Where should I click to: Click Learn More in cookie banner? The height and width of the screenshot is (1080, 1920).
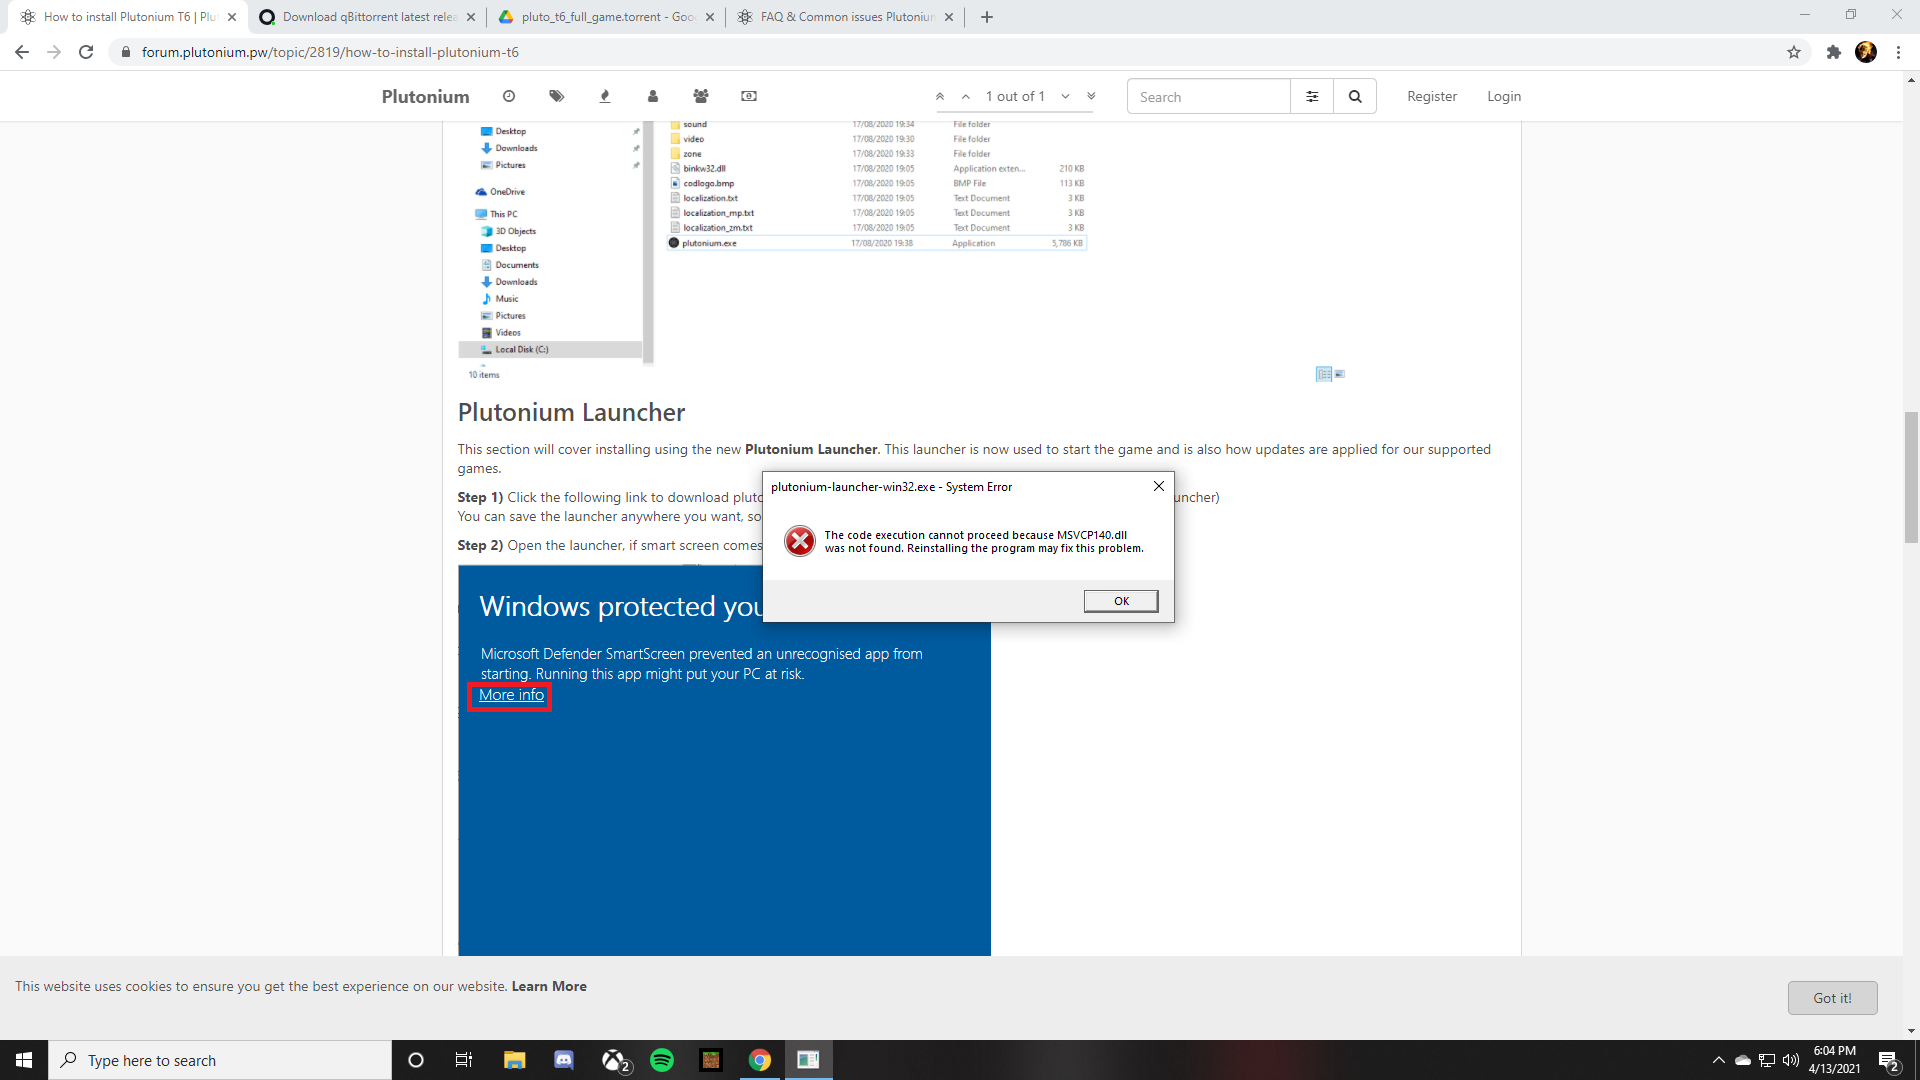[x=549, y=986]
